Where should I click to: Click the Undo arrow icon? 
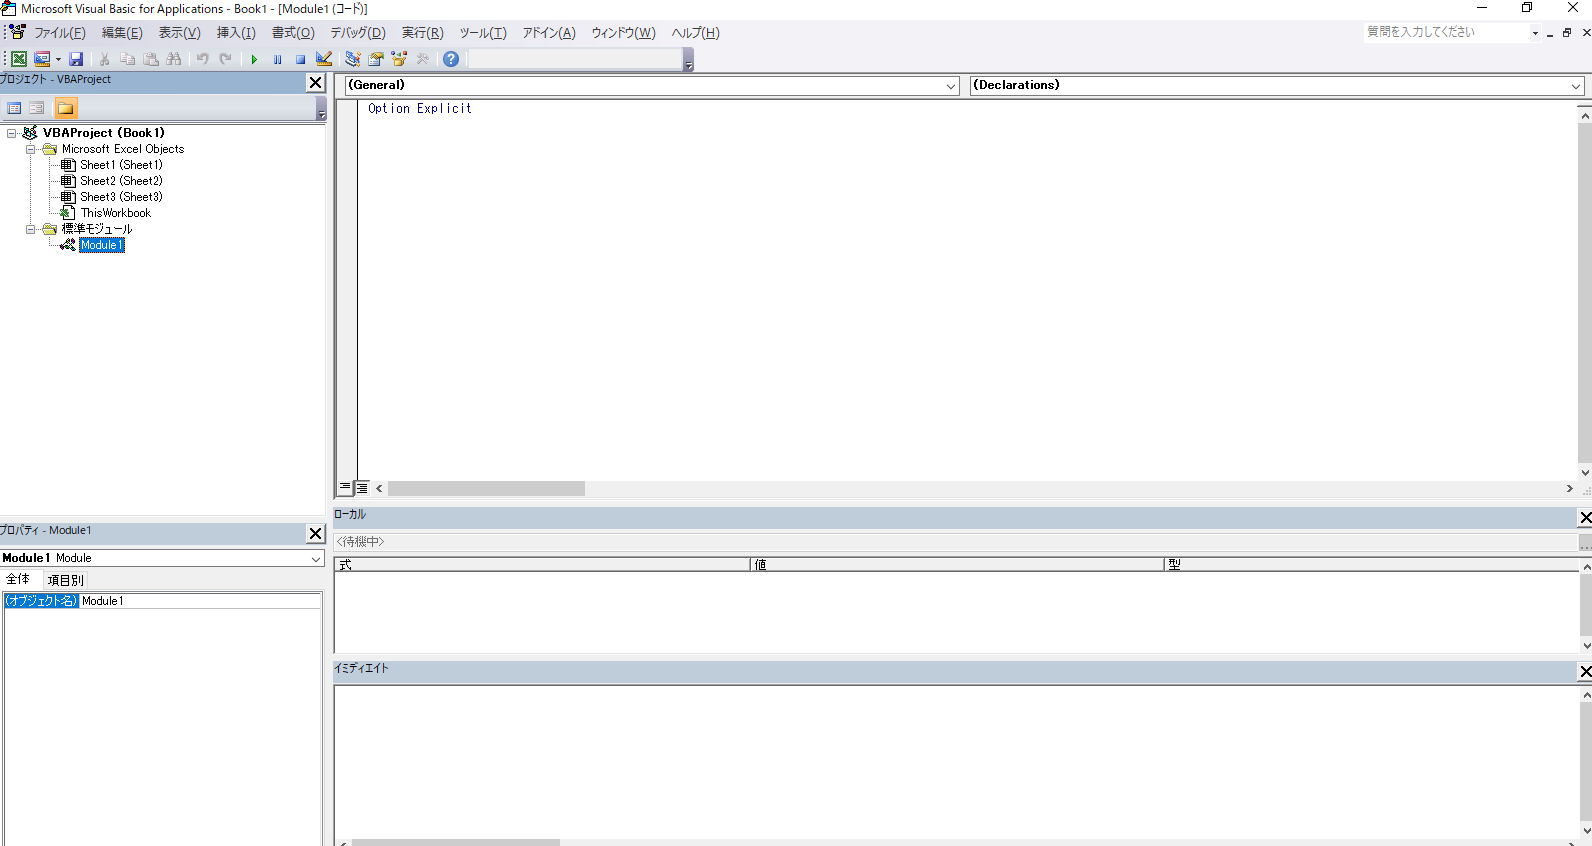[x=203, y=59]
